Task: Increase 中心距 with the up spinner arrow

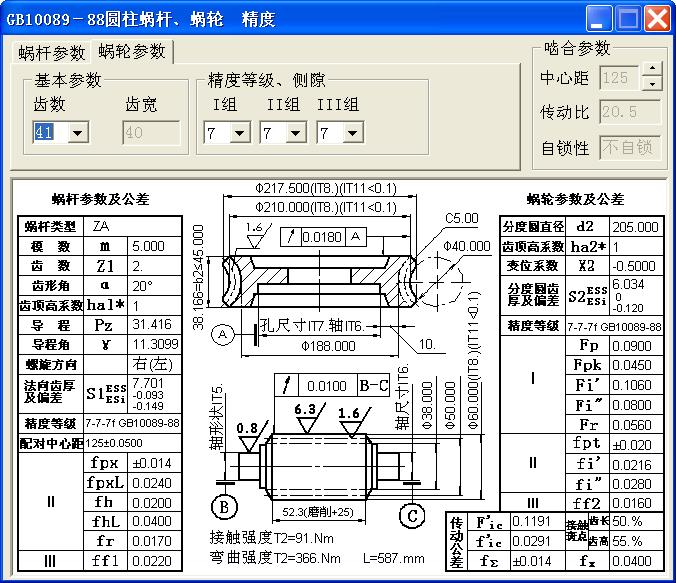Action: tap(652, 69)
